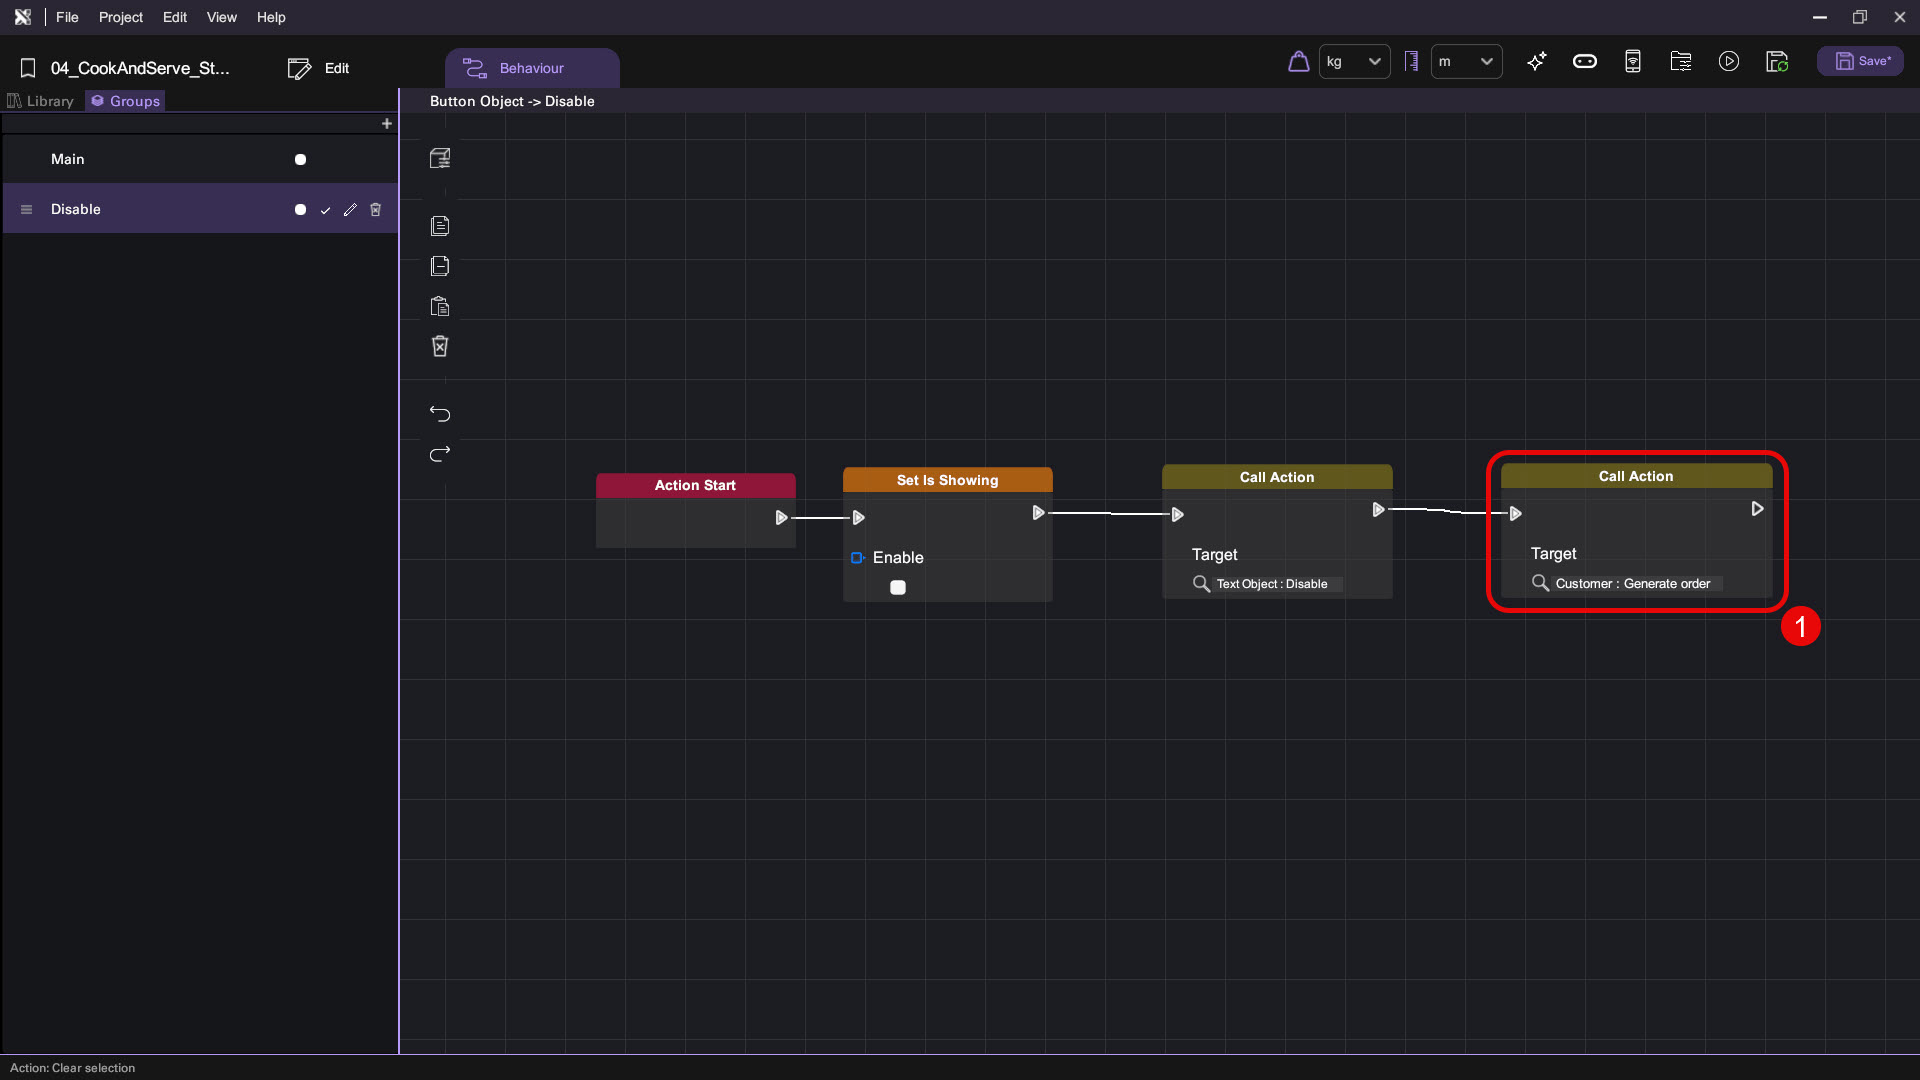Viewport: 1920px width, 1080px height.
Task: Click the Customer : Generate order target field
Action: click(x=1632, y=584)
